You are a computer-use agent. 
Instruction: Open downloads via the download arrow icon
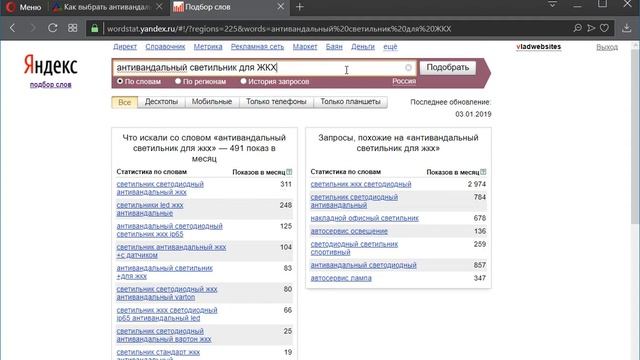click(627, 28)
